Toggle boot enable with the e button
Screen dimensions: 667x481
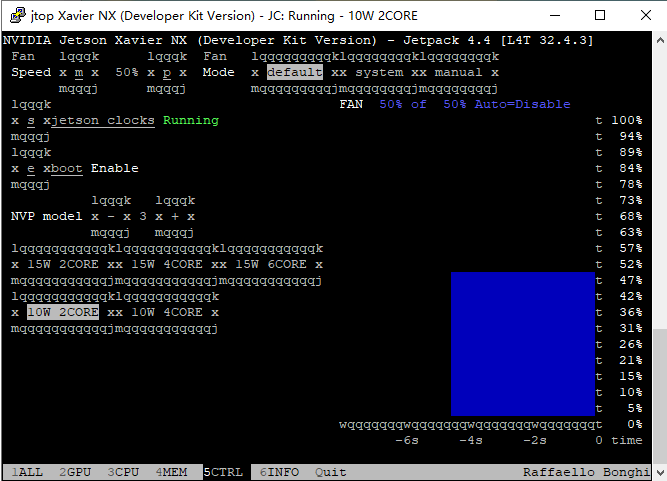pos(31,169)
